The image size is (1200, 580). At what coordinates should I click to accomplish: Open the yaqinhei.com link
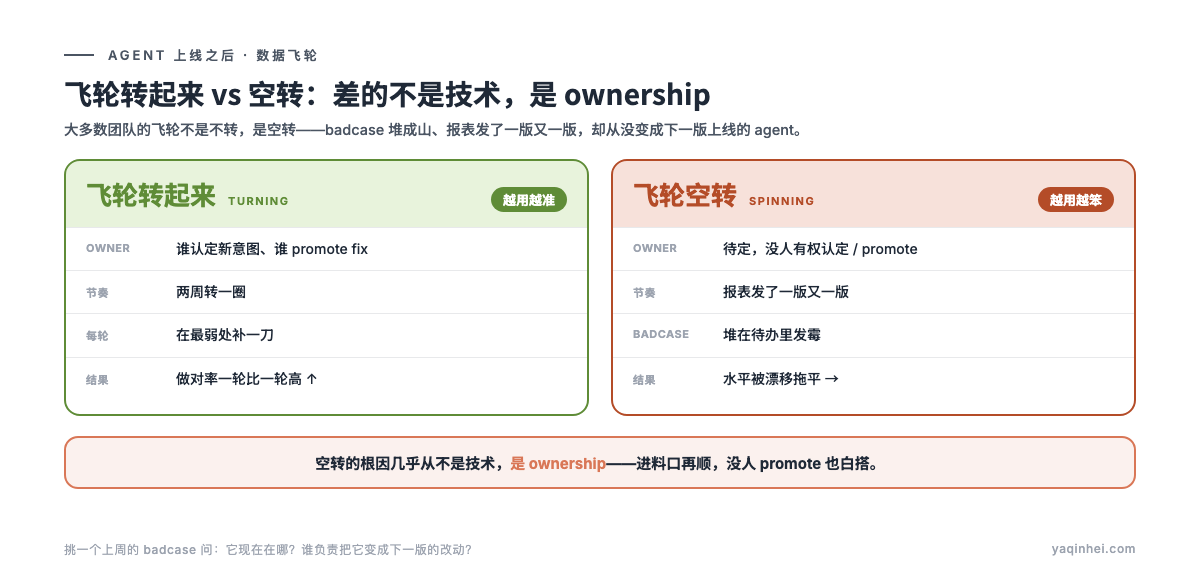coord(1094,549)
